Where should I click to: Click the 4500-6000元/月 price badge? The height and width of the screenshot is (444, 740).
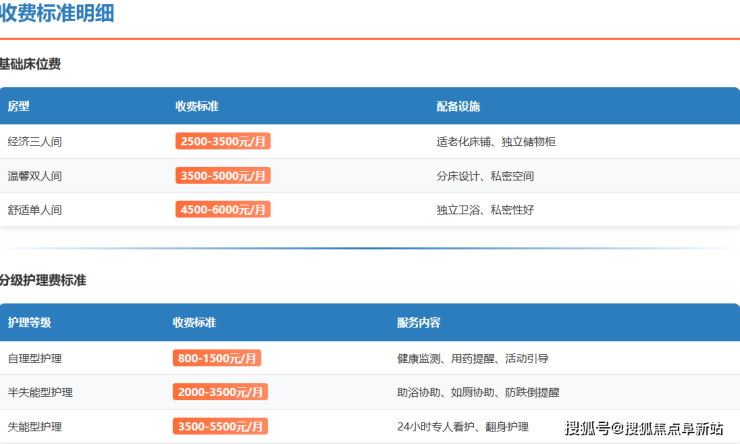pos(223,210)
